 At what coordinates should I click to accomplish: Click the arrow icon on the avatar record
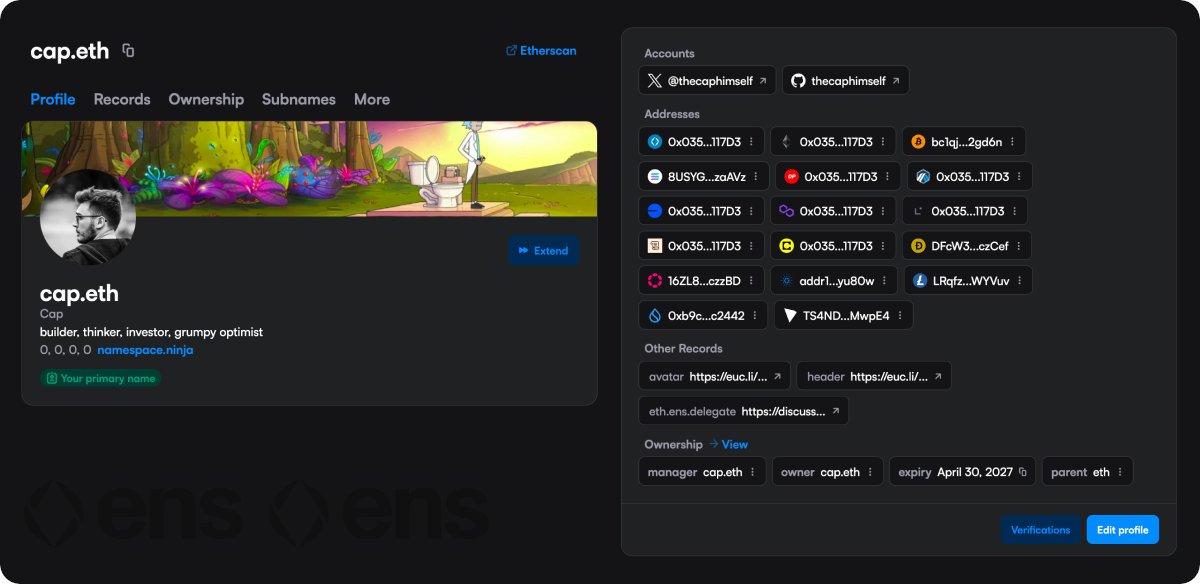[x=776, y=377]
